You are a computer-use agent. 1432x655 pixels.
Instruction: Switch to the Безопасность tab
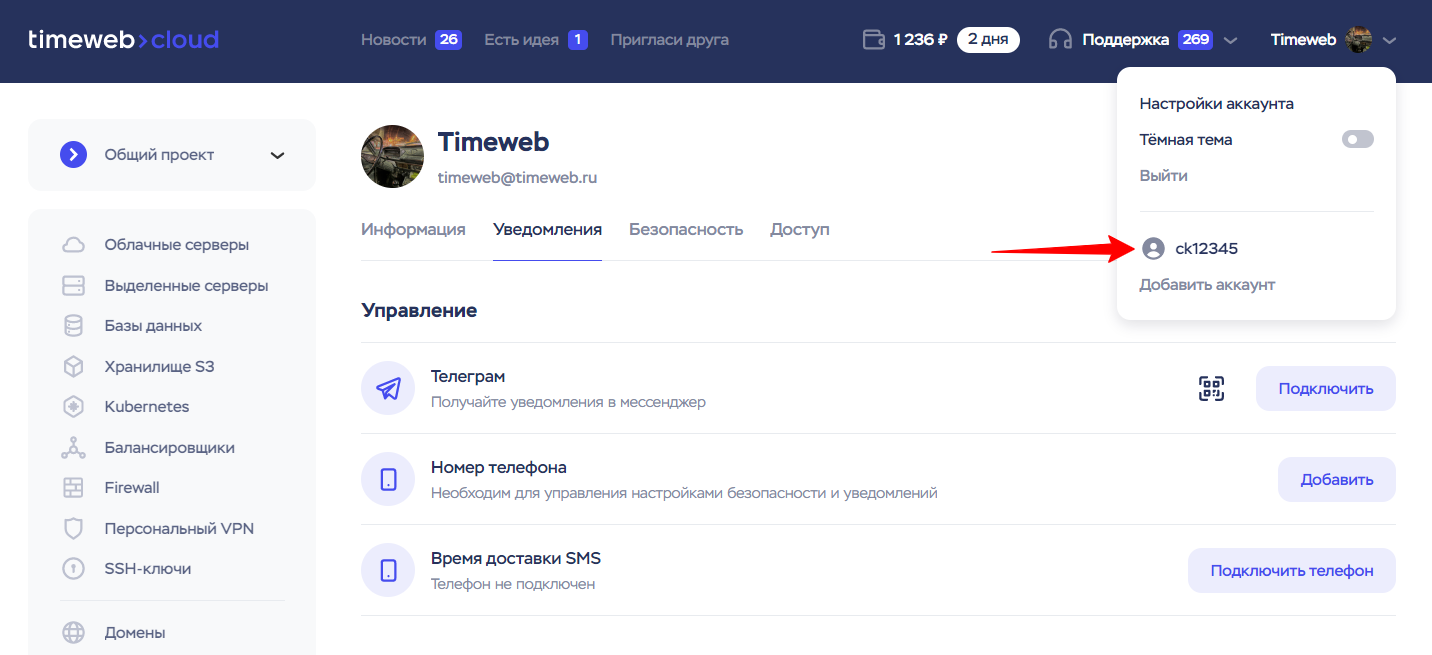(x=685, y=229)
